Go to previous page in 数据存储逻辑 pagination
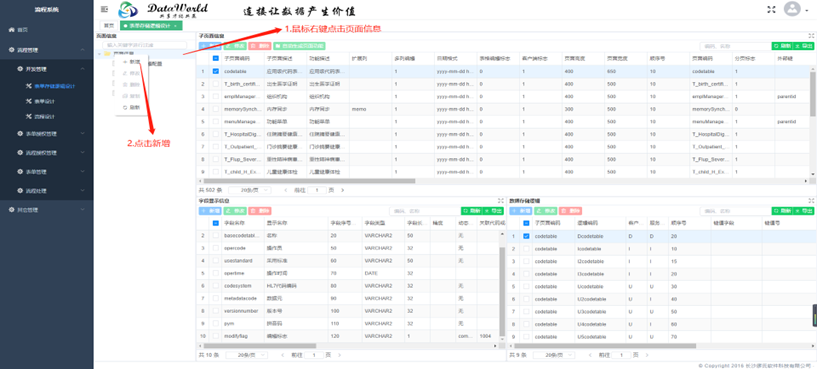The width and height of the screenshot is (817, 369). [x=590, y=354]
